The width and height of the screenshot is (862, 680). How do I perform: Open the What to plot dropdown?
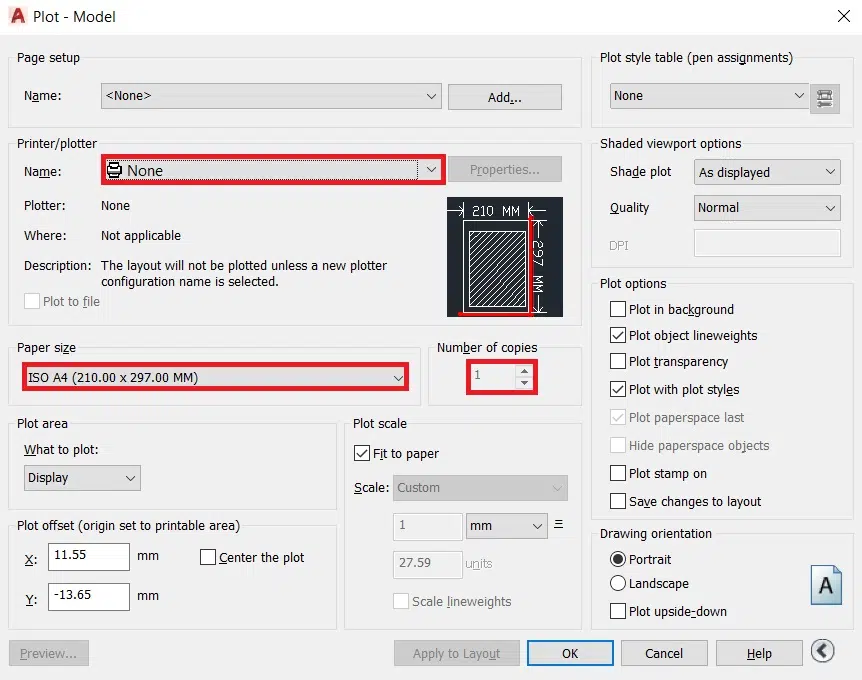tap(82, 478)
